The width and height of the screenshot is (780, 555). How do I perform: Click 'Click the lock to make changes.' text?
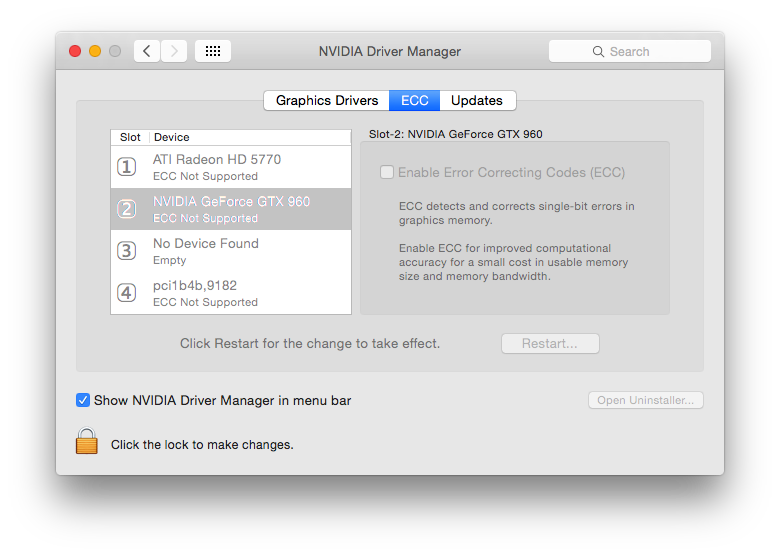(x=202, y=445)
